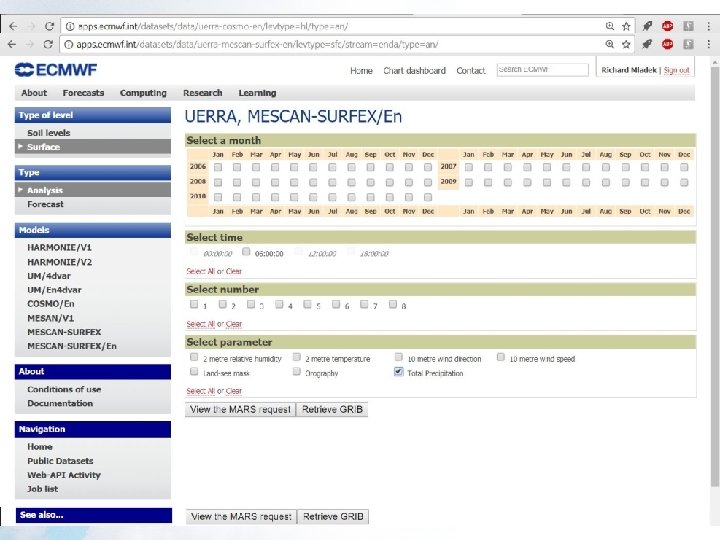
Task: Reload the page from the lower browser toolbar
Action: point(48,45)
